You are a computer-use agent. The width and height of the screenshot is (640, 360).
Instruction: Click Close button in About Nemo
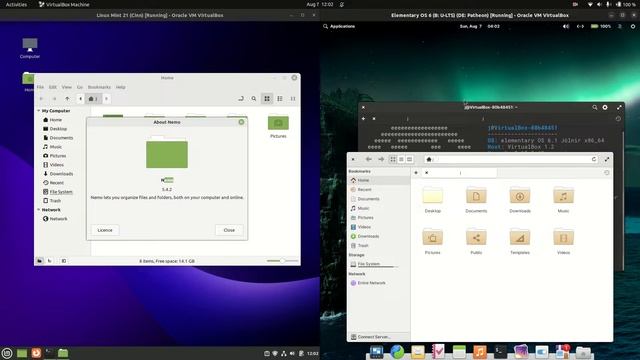229,230
